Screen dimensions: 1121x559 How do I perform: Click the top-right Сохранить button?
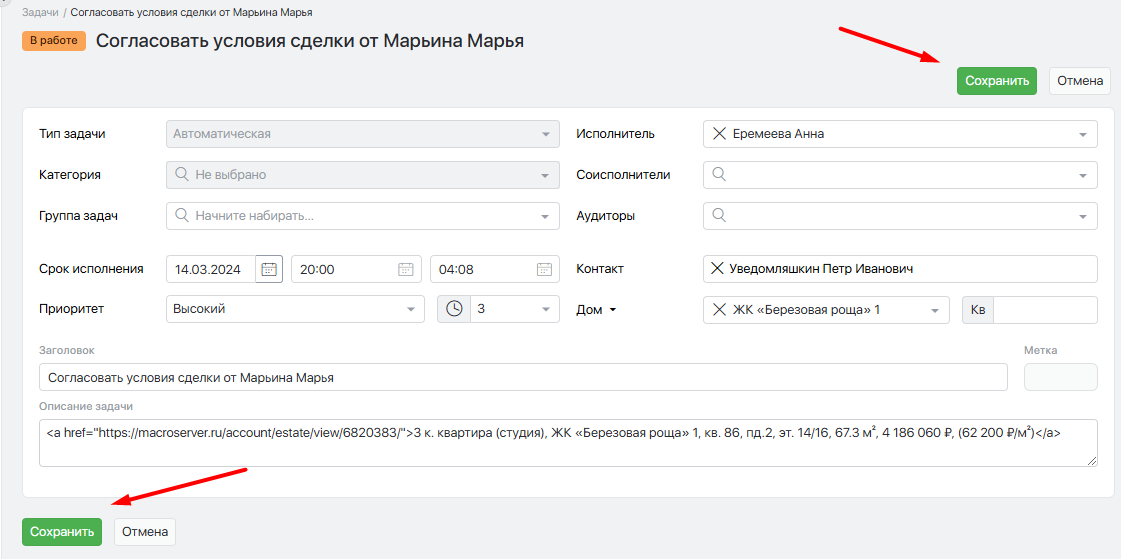pos(996,81)
